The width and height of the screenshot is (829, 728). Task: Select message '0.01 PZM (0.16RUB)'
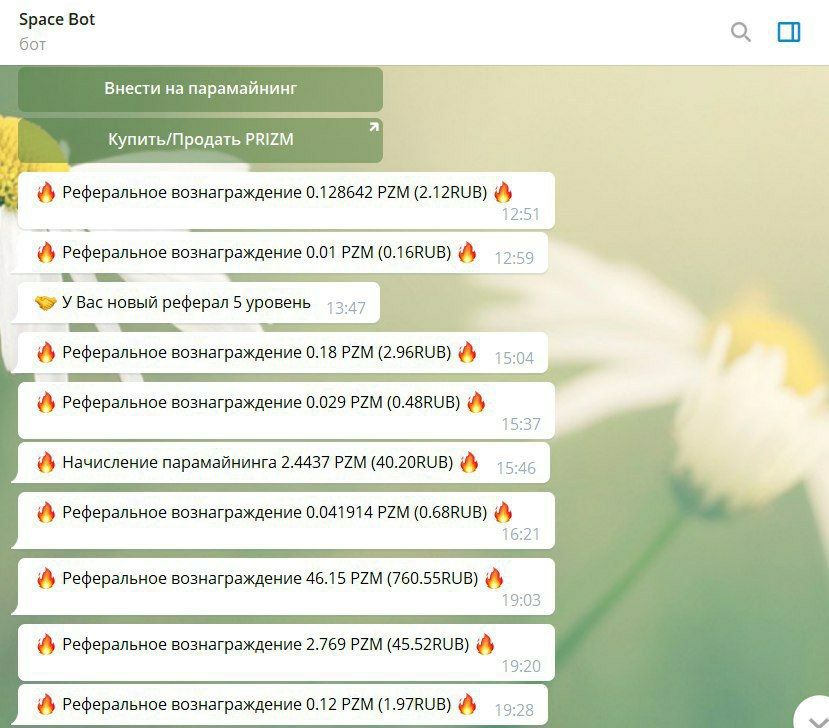click(x=283, y=253)
